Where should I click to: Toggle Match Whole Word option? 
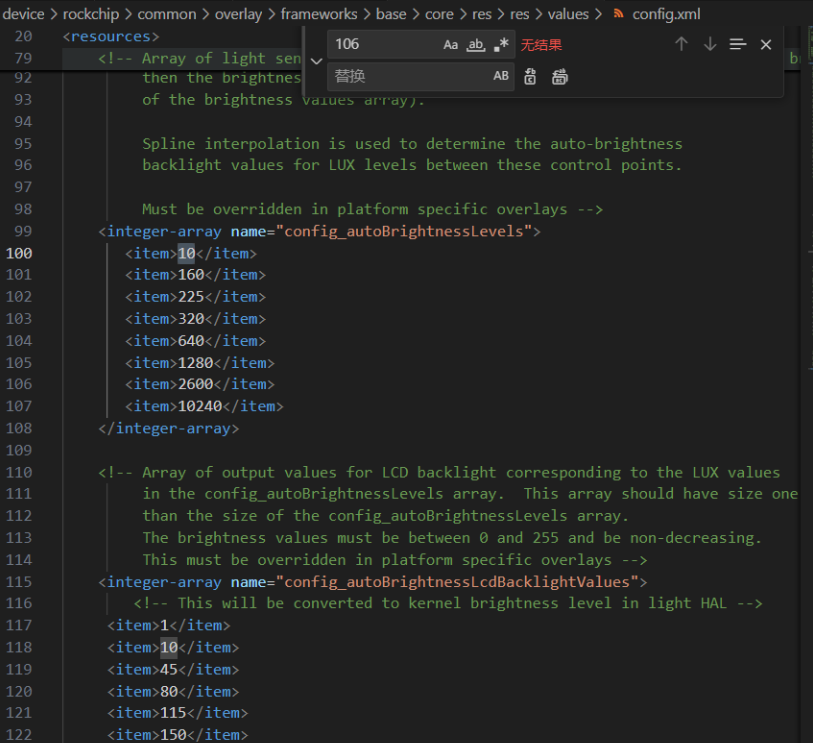(475, 45)
